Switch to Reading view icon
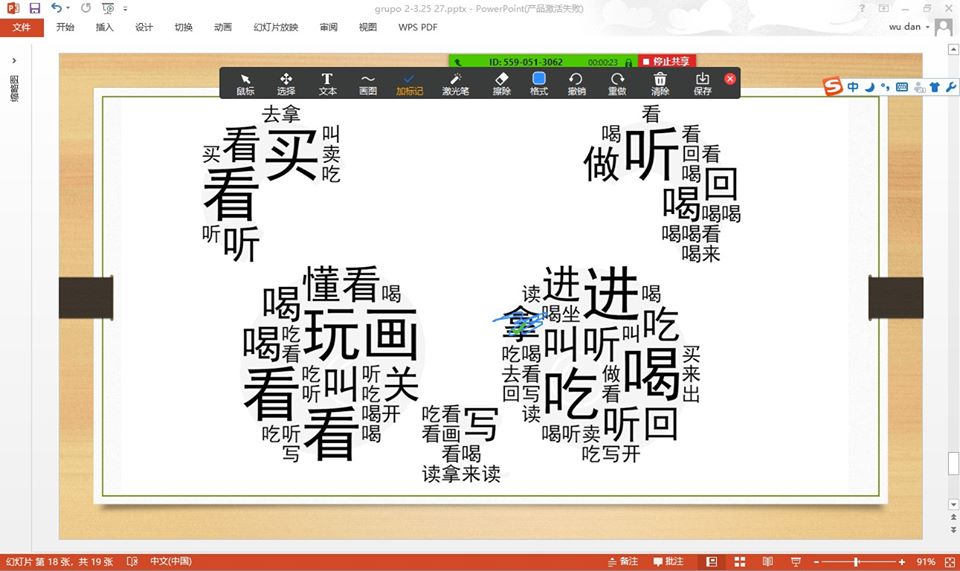 tap(768, 562)
